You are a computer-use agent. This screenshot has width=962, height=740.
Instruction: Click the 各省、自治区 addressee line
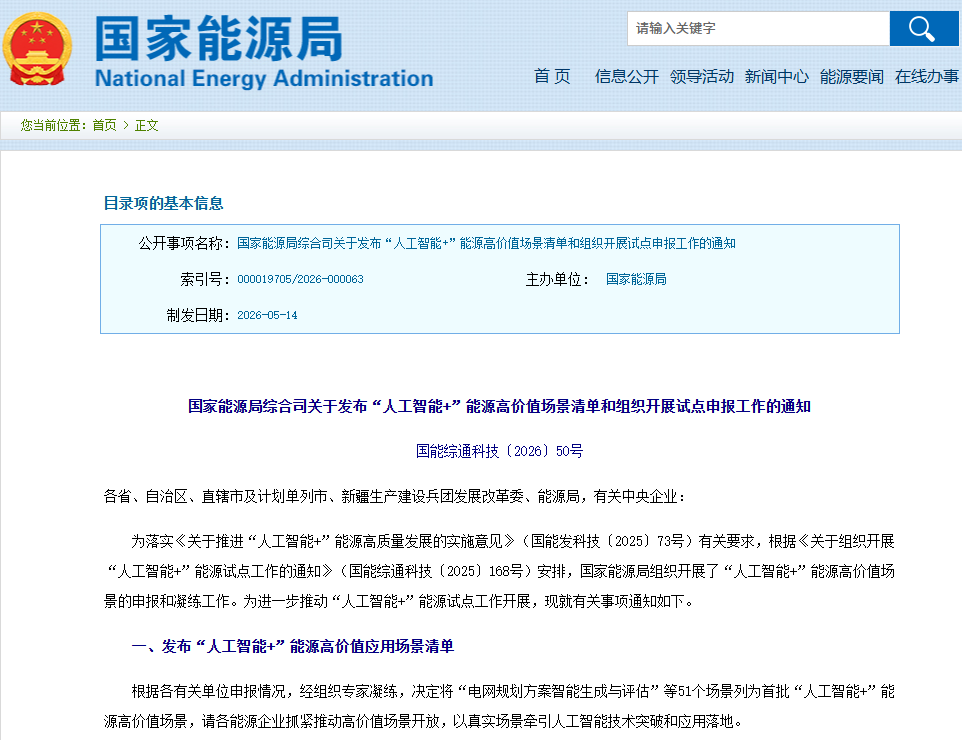394,496
